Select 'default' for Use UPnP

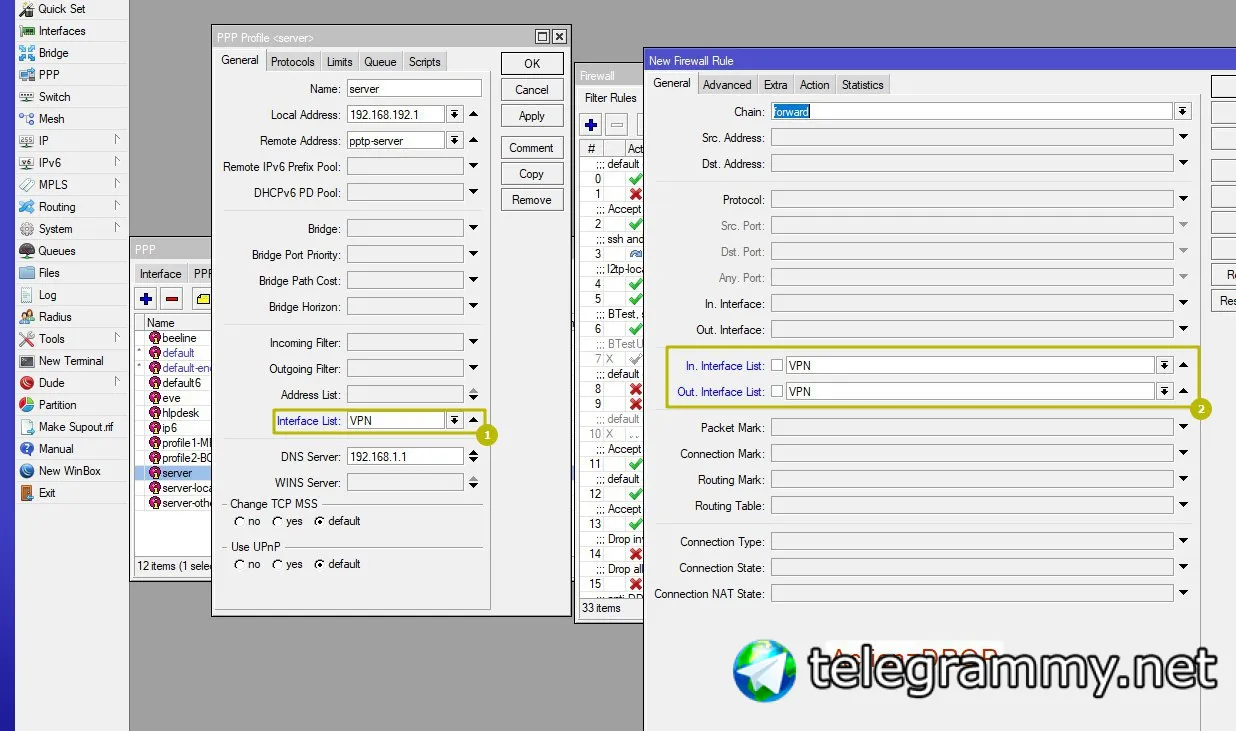point(319,565)
